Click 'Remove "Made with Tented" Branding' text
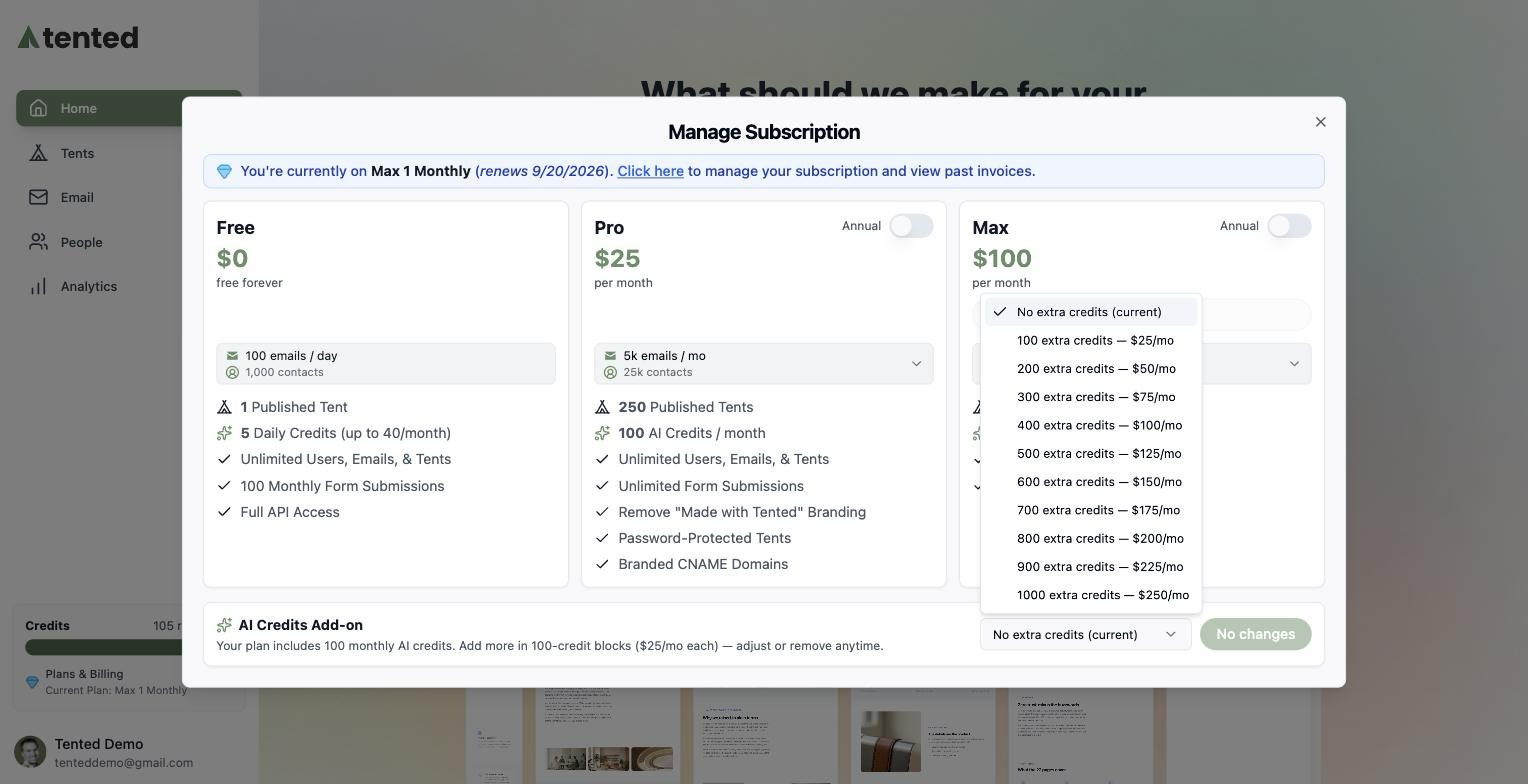 [x=742, y=512]
